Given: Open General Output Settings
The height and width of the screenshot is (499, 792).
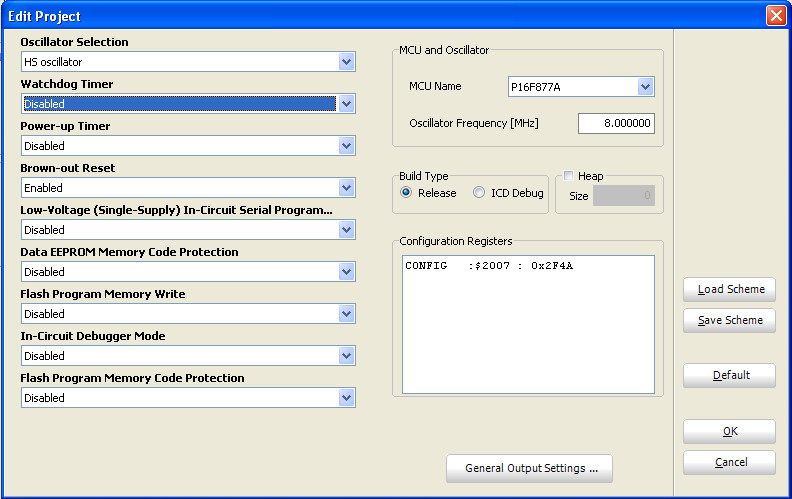Looking at the screenshot, I should (x=529, y=468).
